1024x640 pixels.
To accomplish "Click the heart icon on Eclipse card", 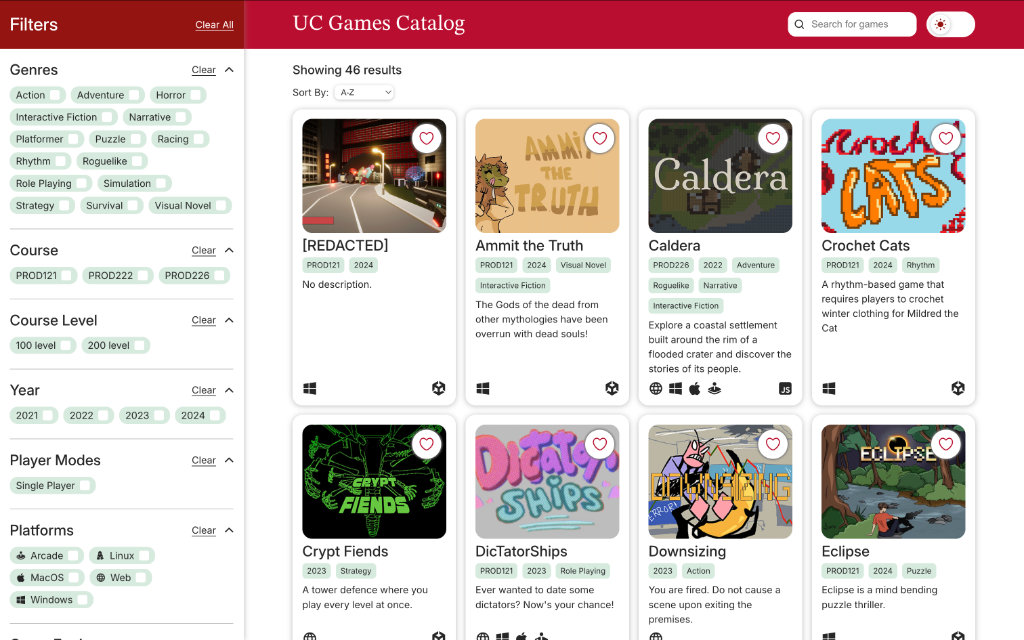I will (946, 444).
